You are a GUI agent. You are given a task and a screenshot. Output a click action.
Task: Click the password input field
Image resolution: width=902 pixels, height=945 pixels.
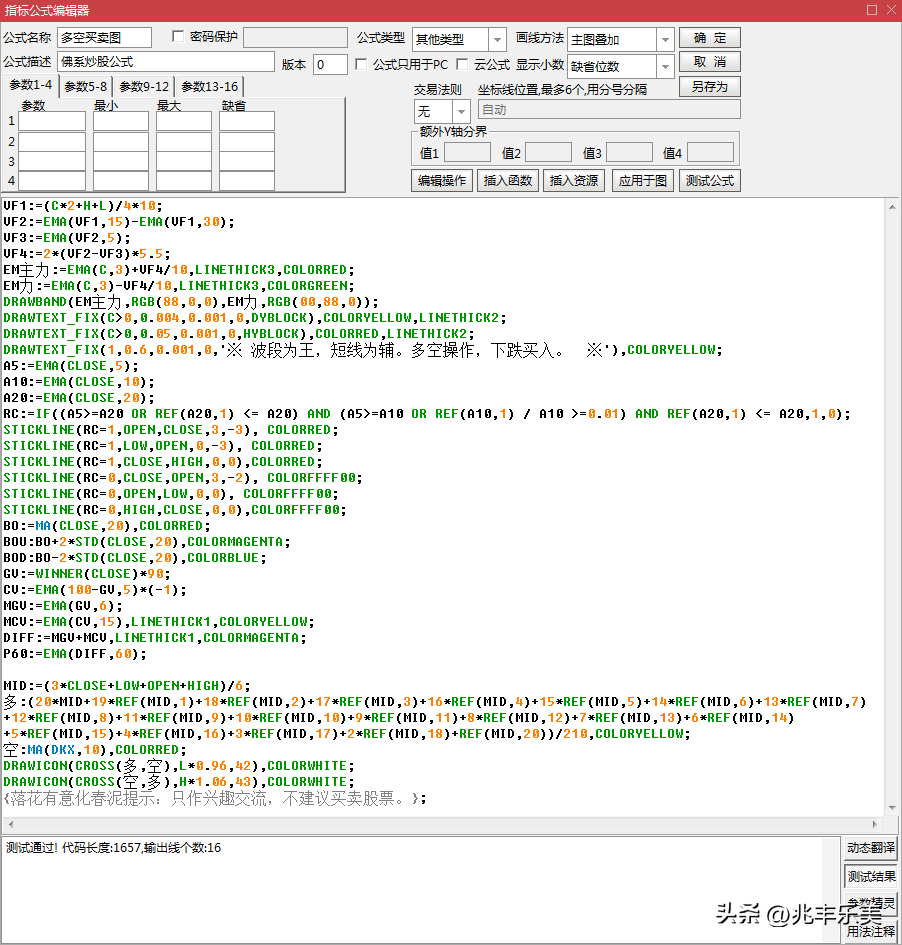[x=295, y=37]
